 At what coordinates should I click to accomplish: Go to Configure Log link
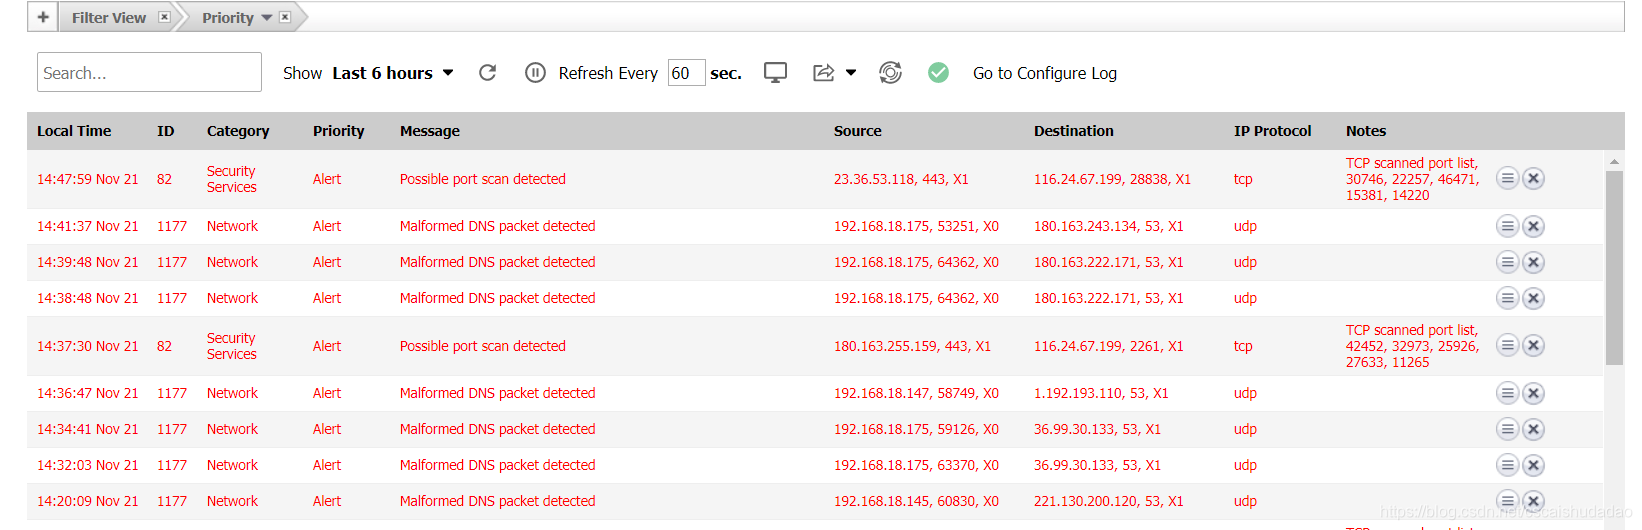pyautogui.click(x=1045, y=73)
